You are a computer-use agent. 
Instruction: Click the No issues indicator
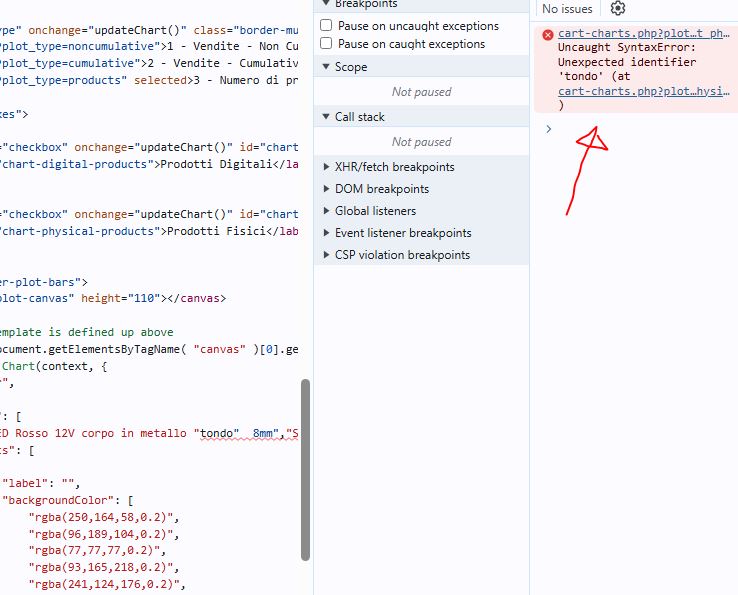[567, 9]
